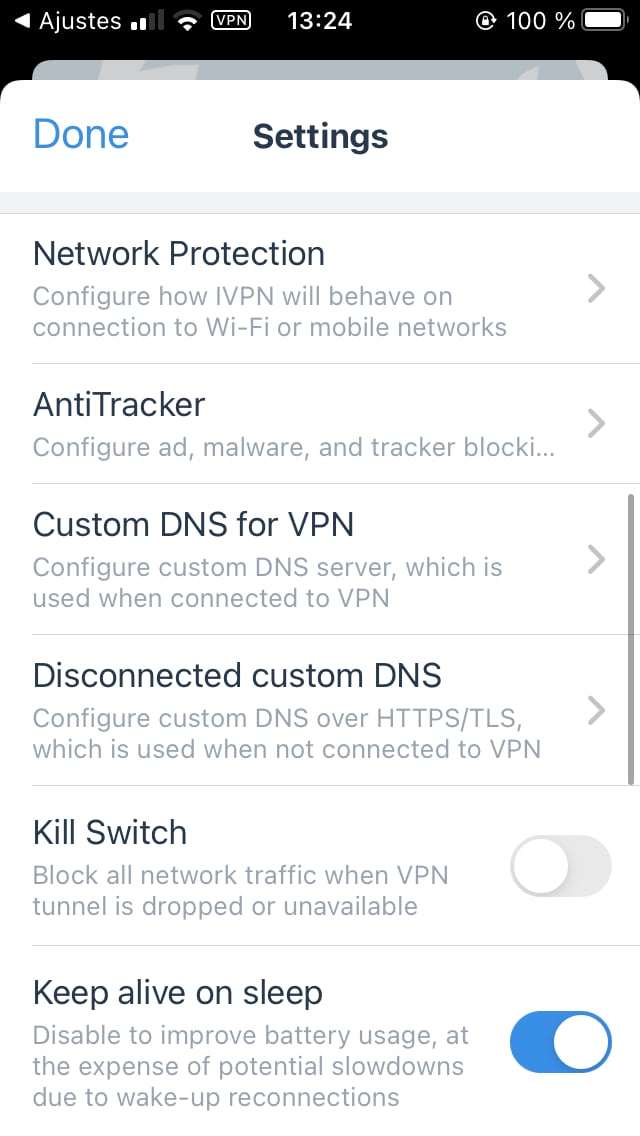
Task: Open AntiTracker using the right-facing chevron
Action: coord(597,424)
